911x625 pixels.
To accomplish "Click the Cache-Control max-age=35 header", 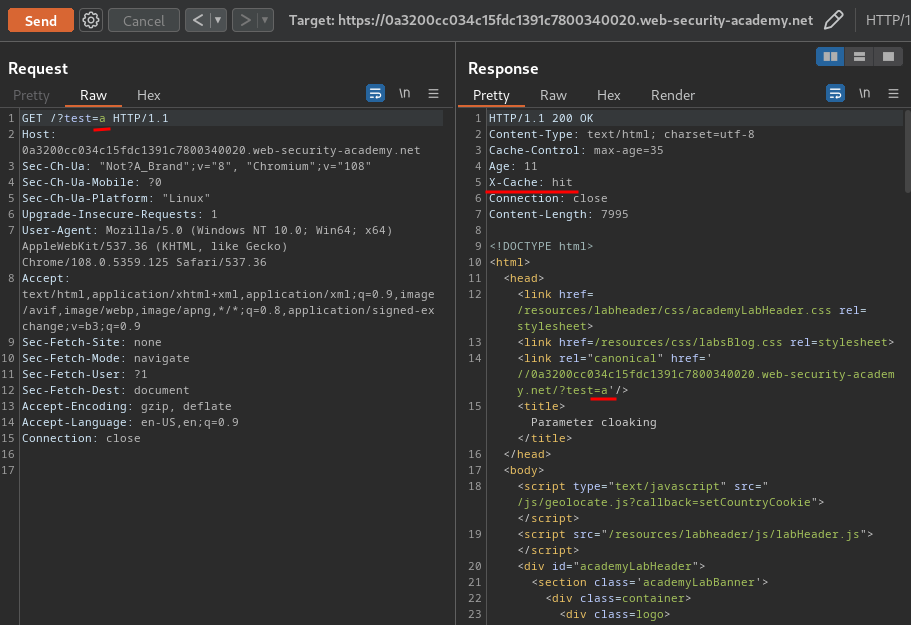I will [x=576, y=150].
